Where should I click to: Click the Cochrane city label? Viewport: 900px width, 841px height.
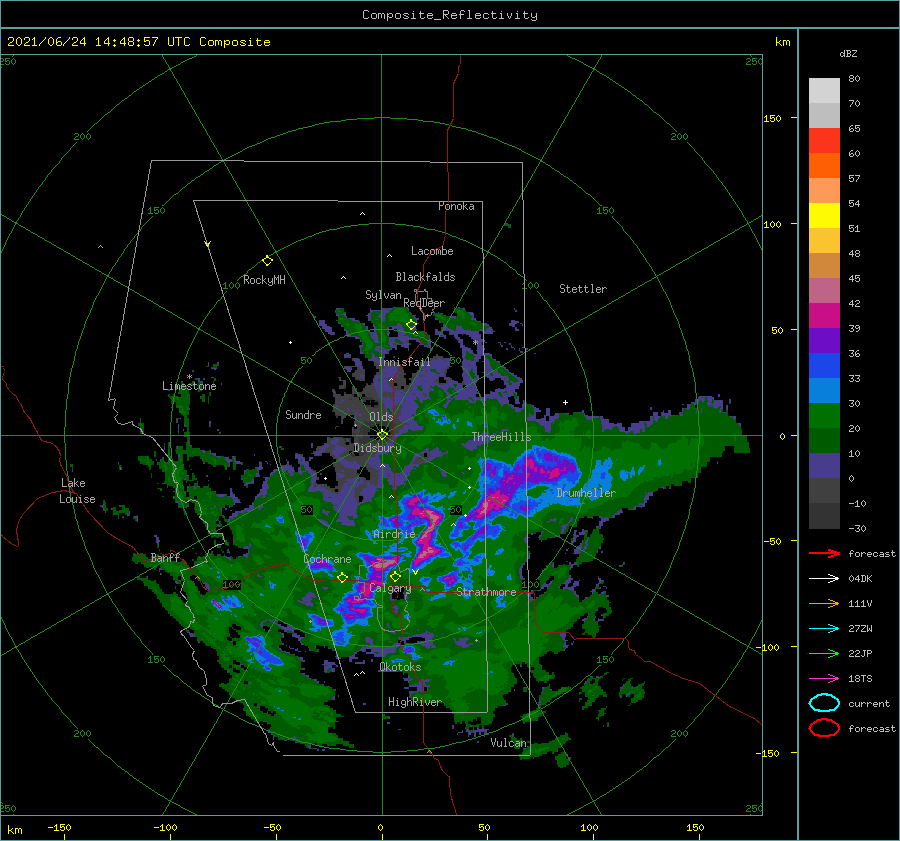tap(327, 559)
